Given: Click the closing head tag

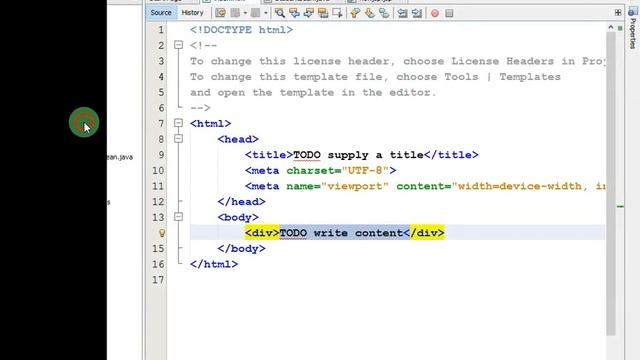Looking at the screenshot, I should click(241, 202).
